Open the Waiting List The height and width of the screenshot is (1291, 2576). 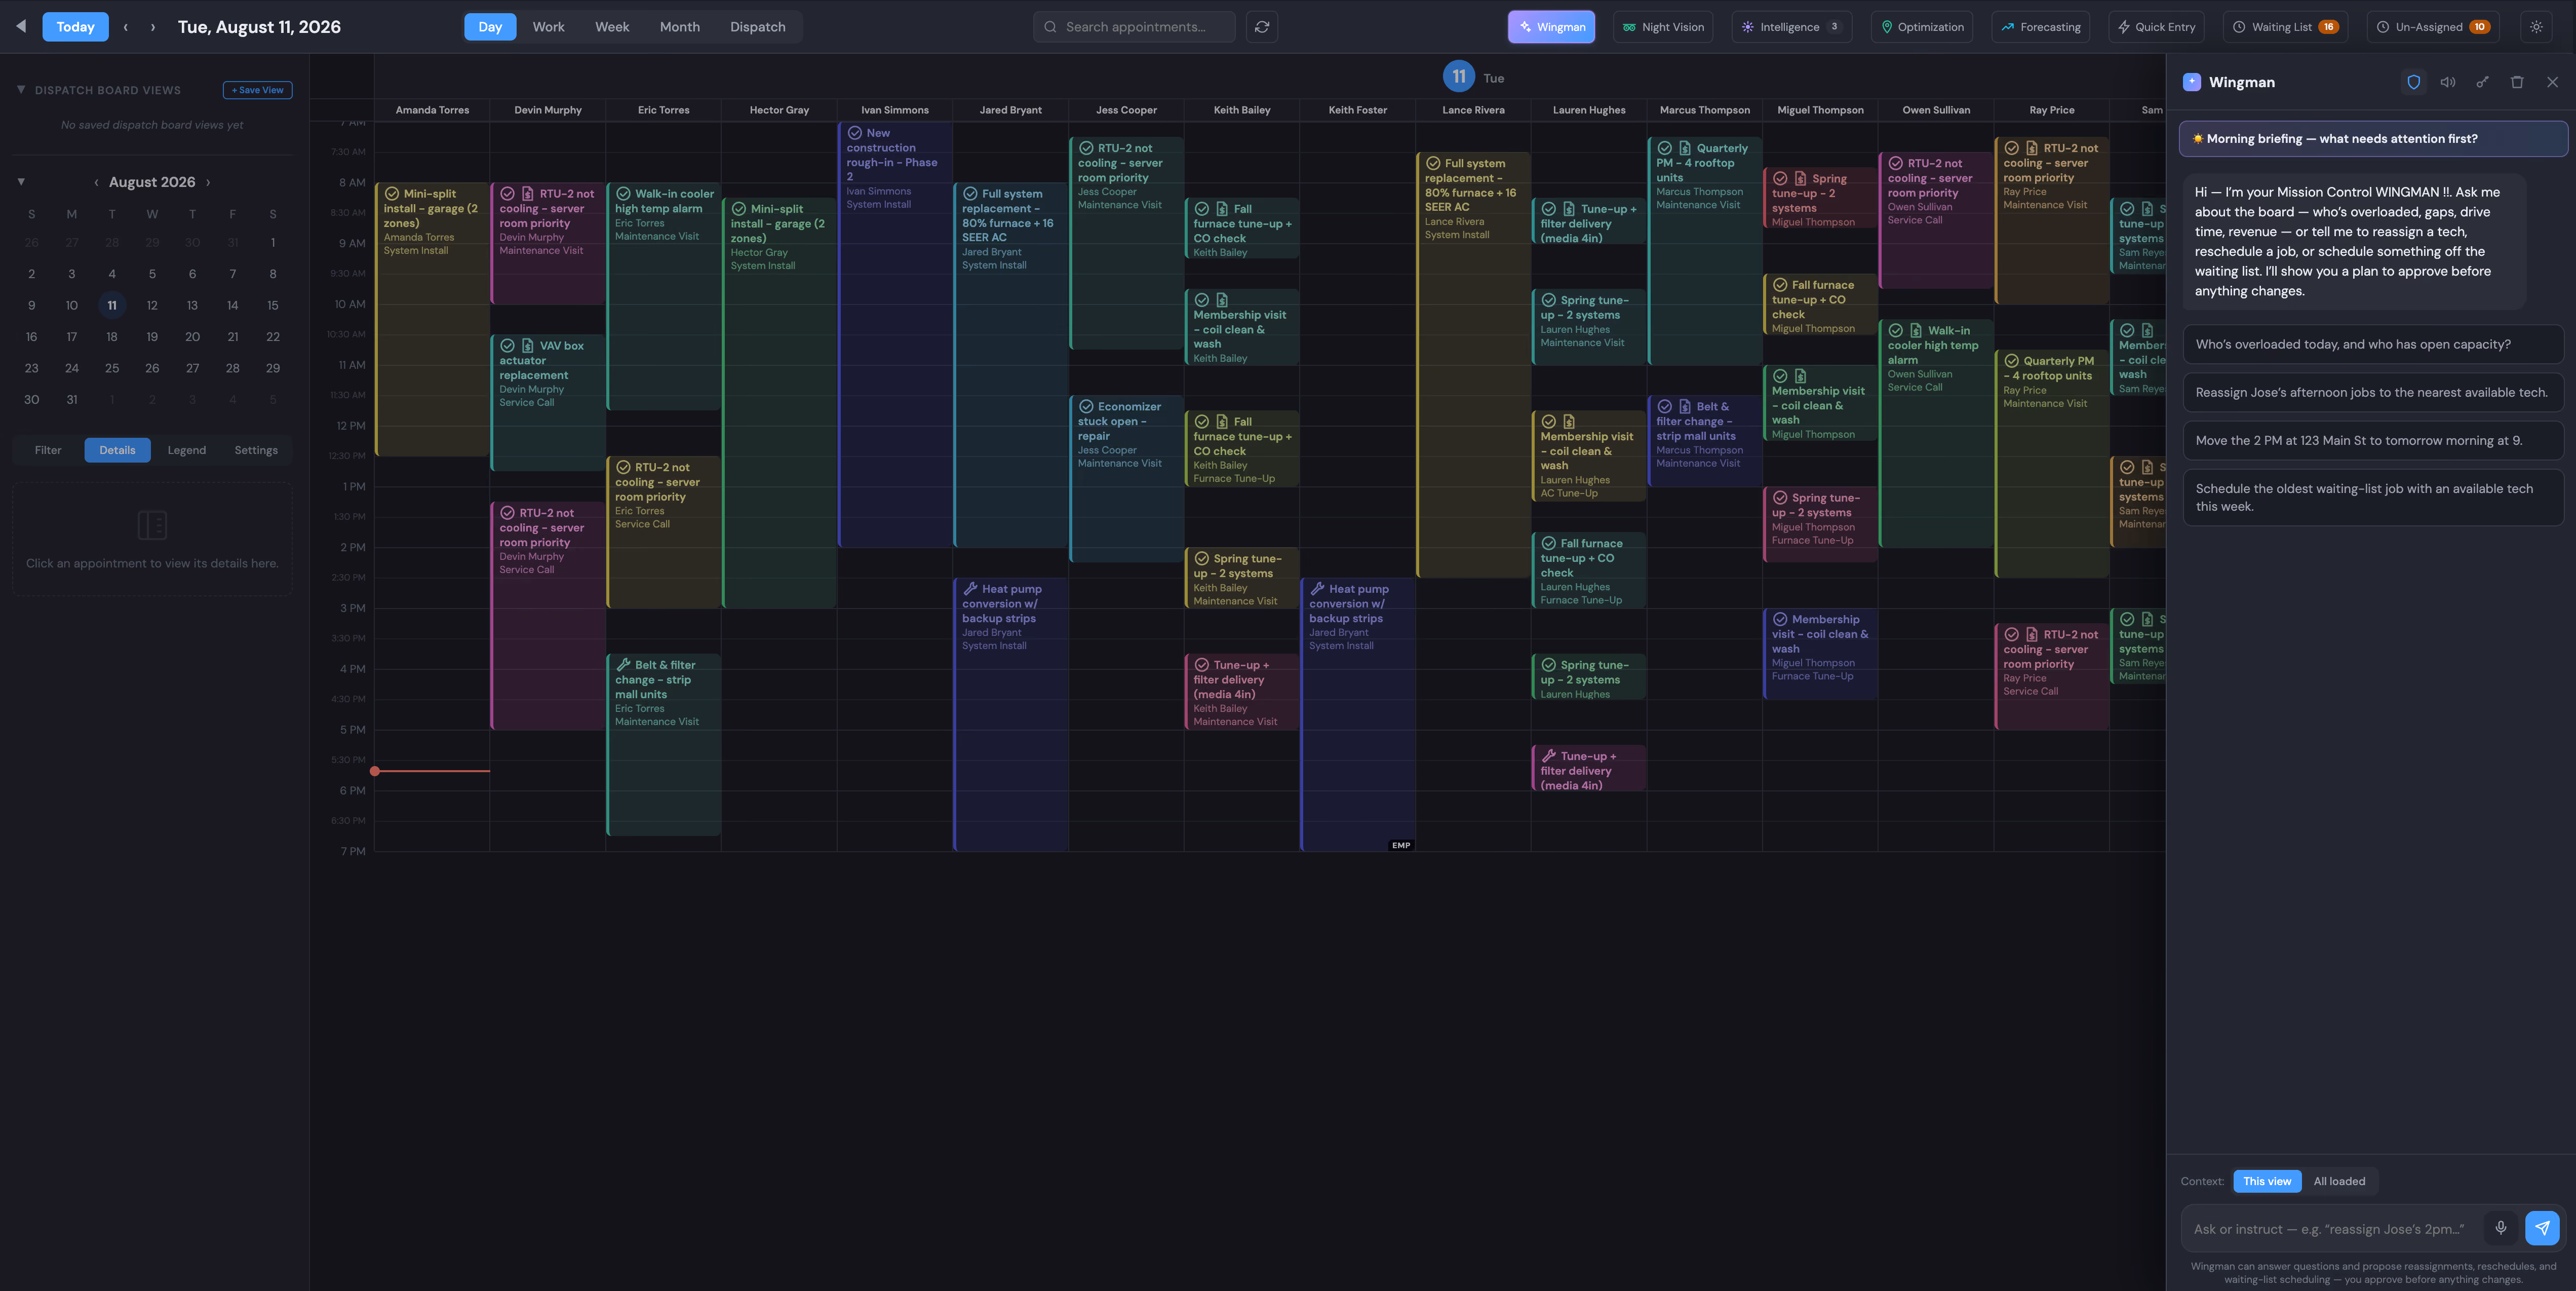pyautogui.click(x=2285, y=27)
